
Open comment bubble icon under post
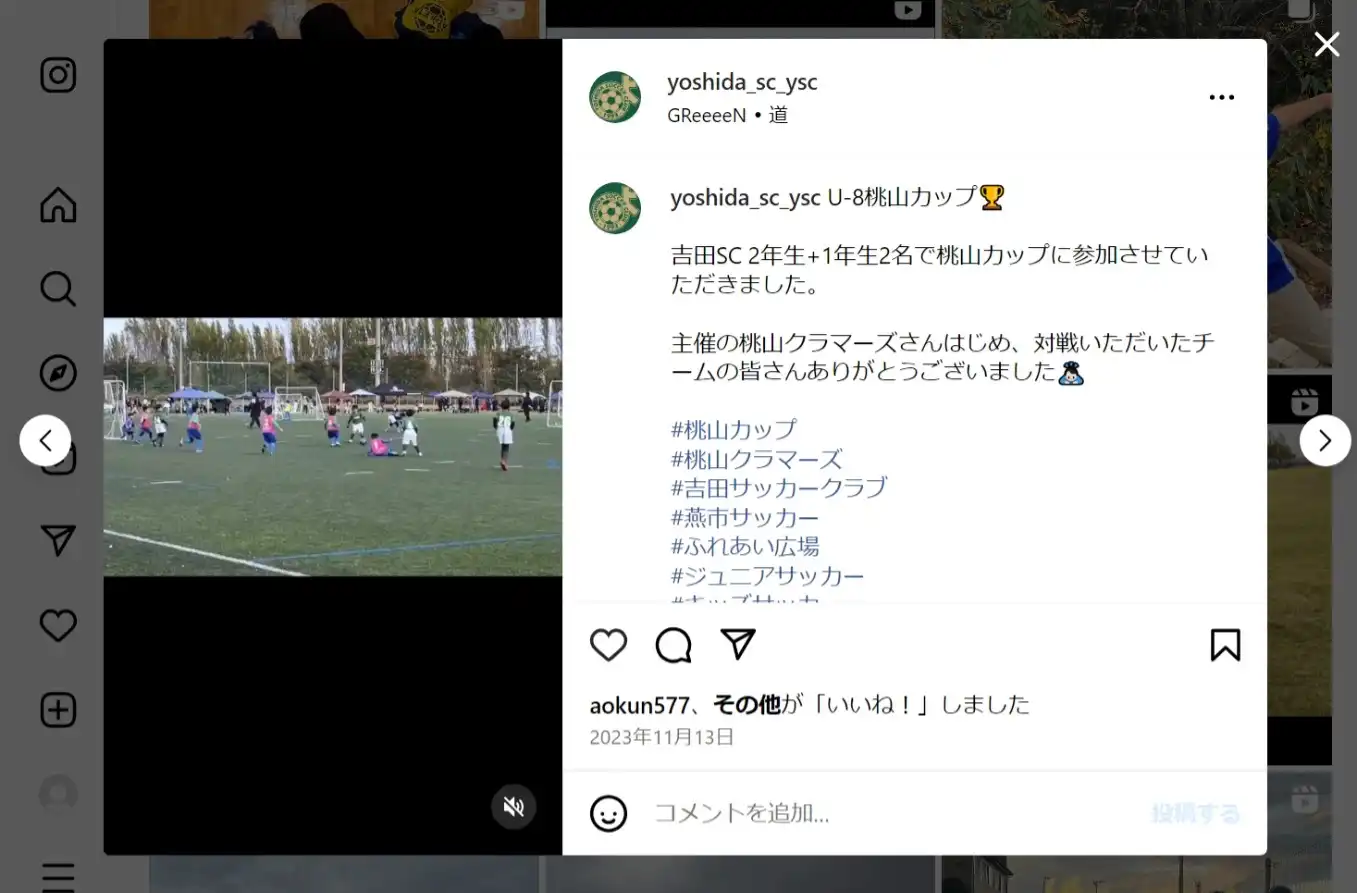(x=673, y=645)
